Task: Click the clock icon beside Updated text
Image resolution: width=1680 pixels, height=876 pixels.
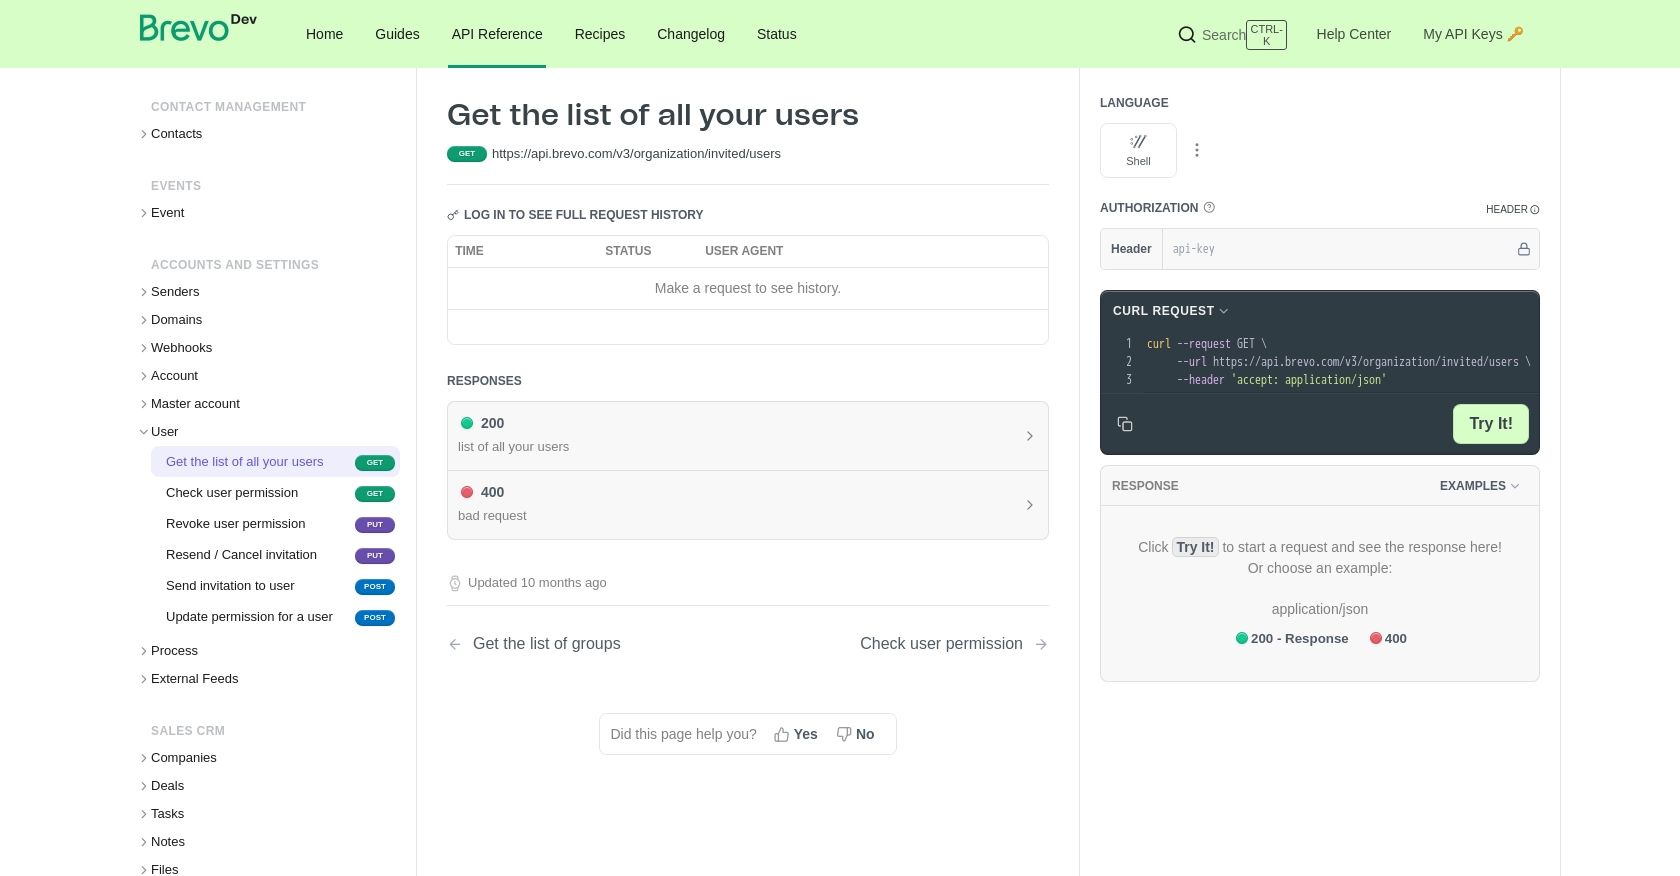Action: [455, 583]
